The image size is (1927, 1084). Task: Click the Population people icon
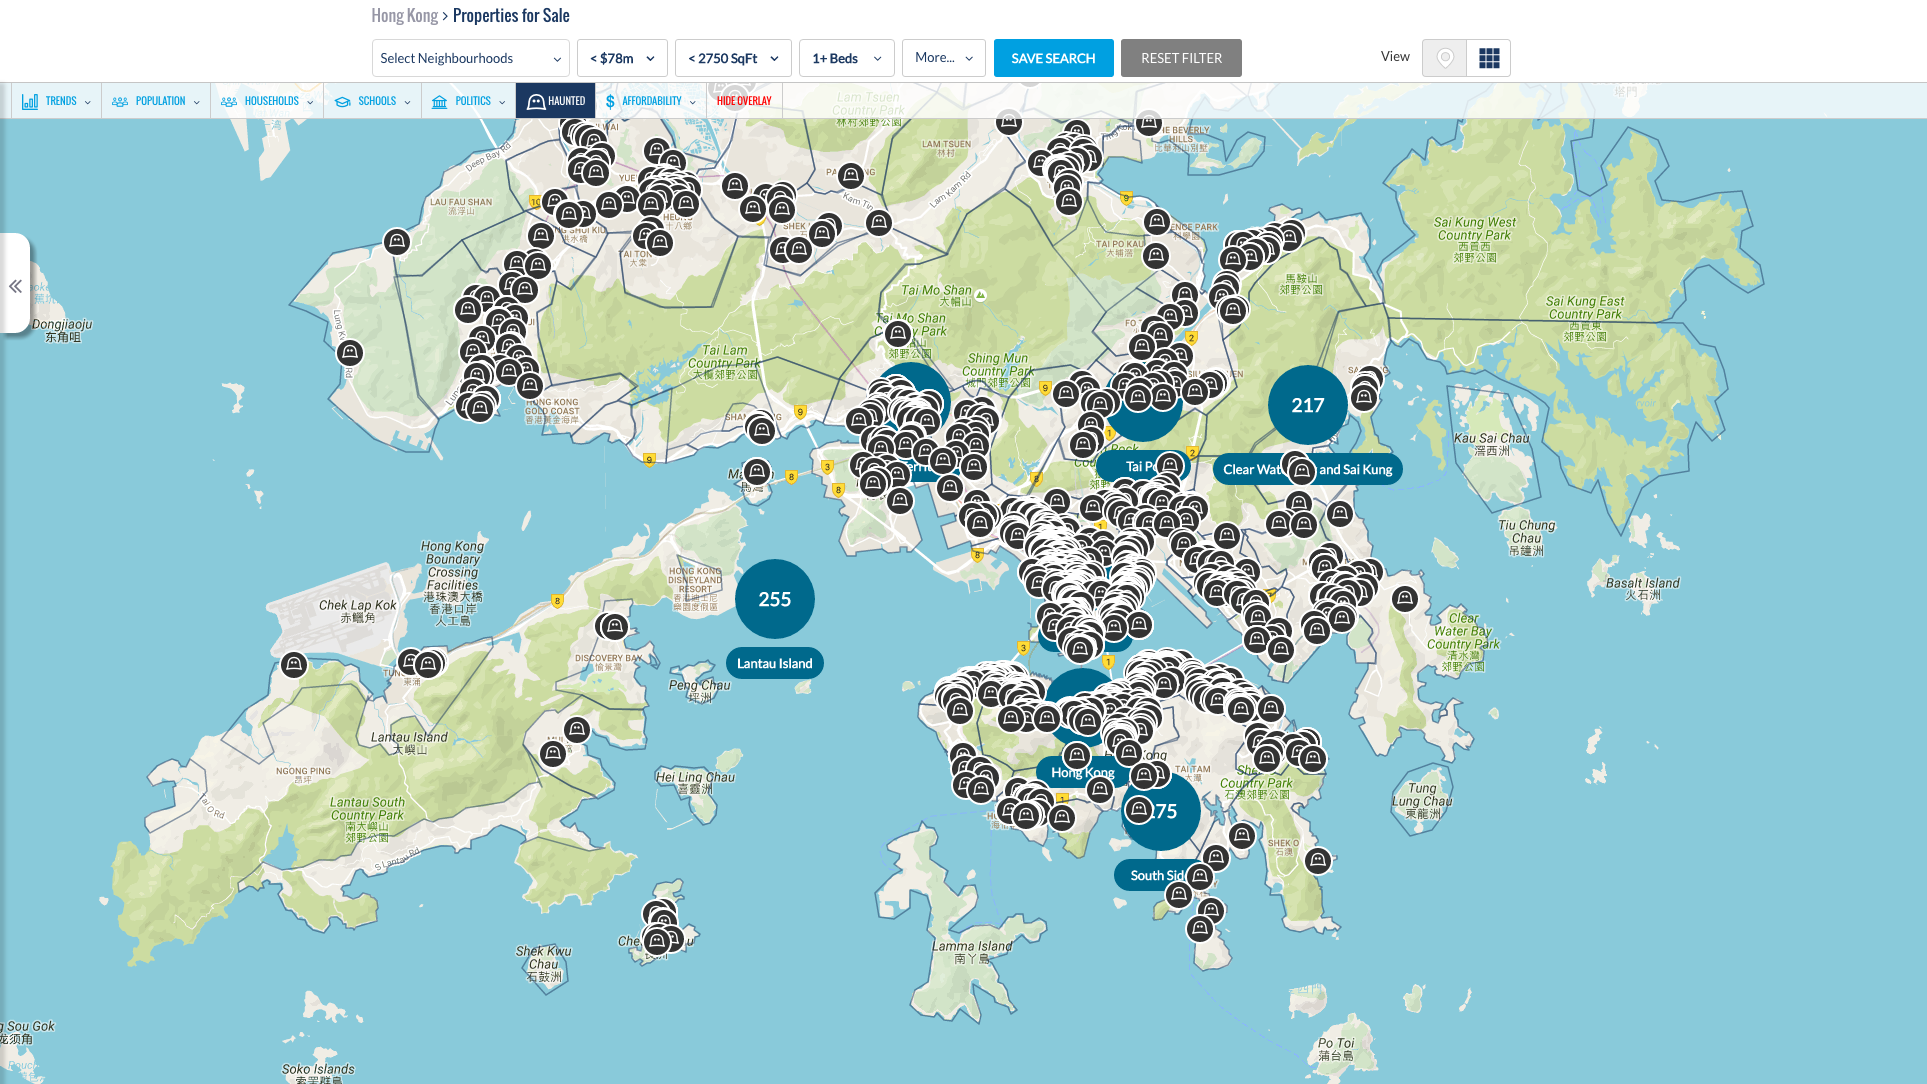pos(120,101)
